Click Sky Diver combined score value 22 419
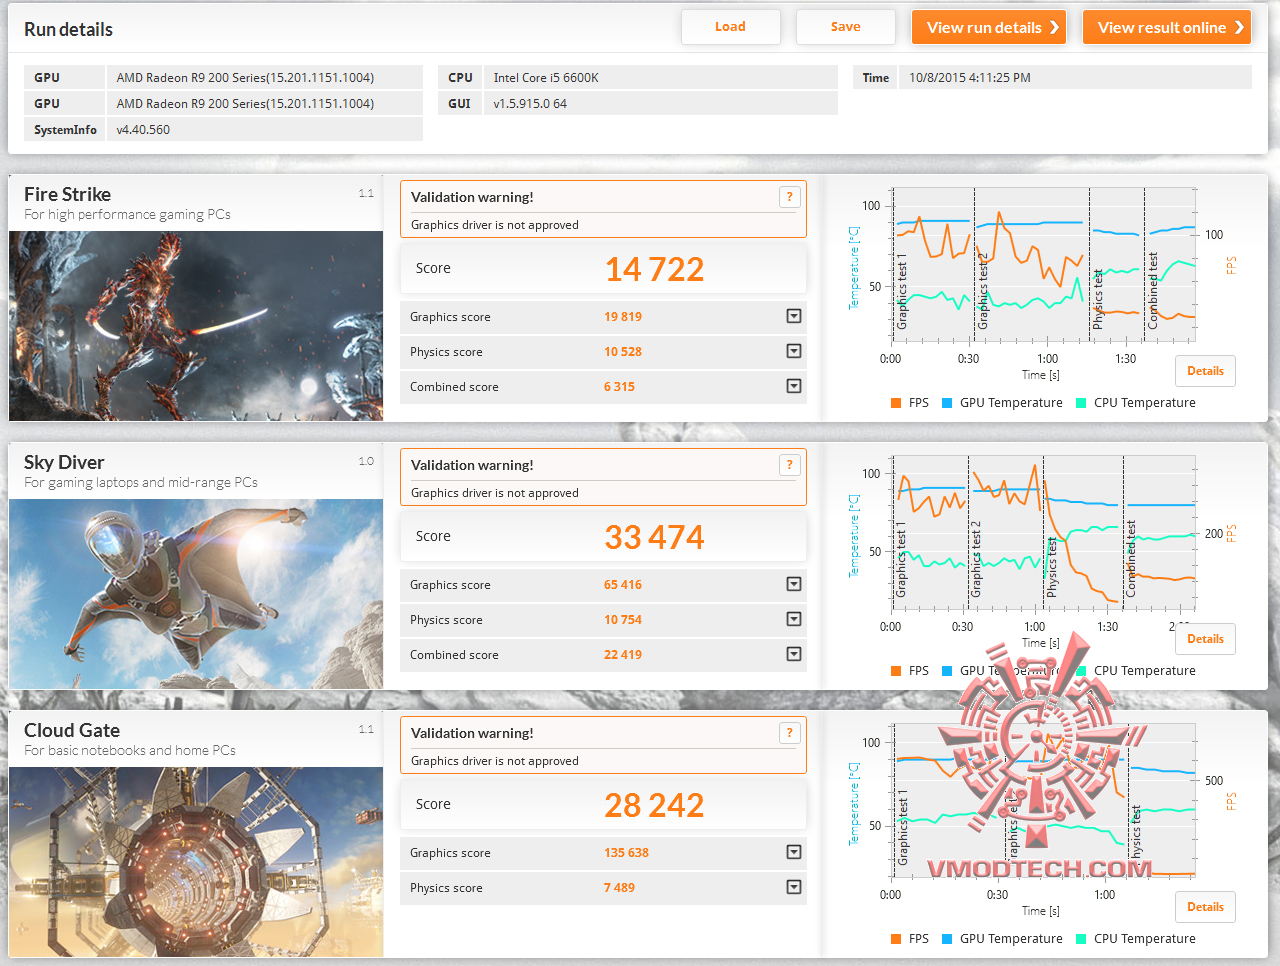Screen dimensions: 1280x966 (x=623, y=654)
